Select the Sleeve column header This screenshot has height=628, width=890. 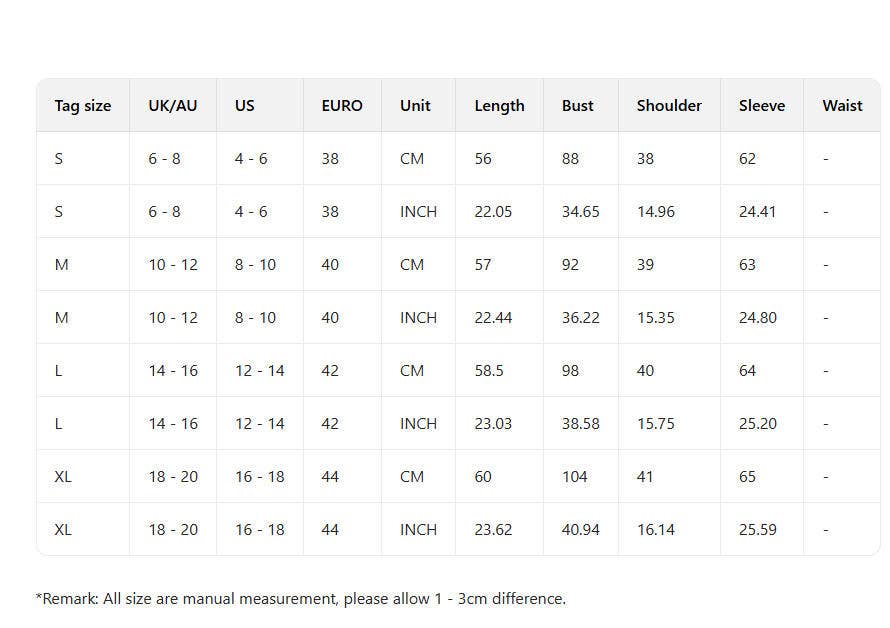[x=762, y=105]
